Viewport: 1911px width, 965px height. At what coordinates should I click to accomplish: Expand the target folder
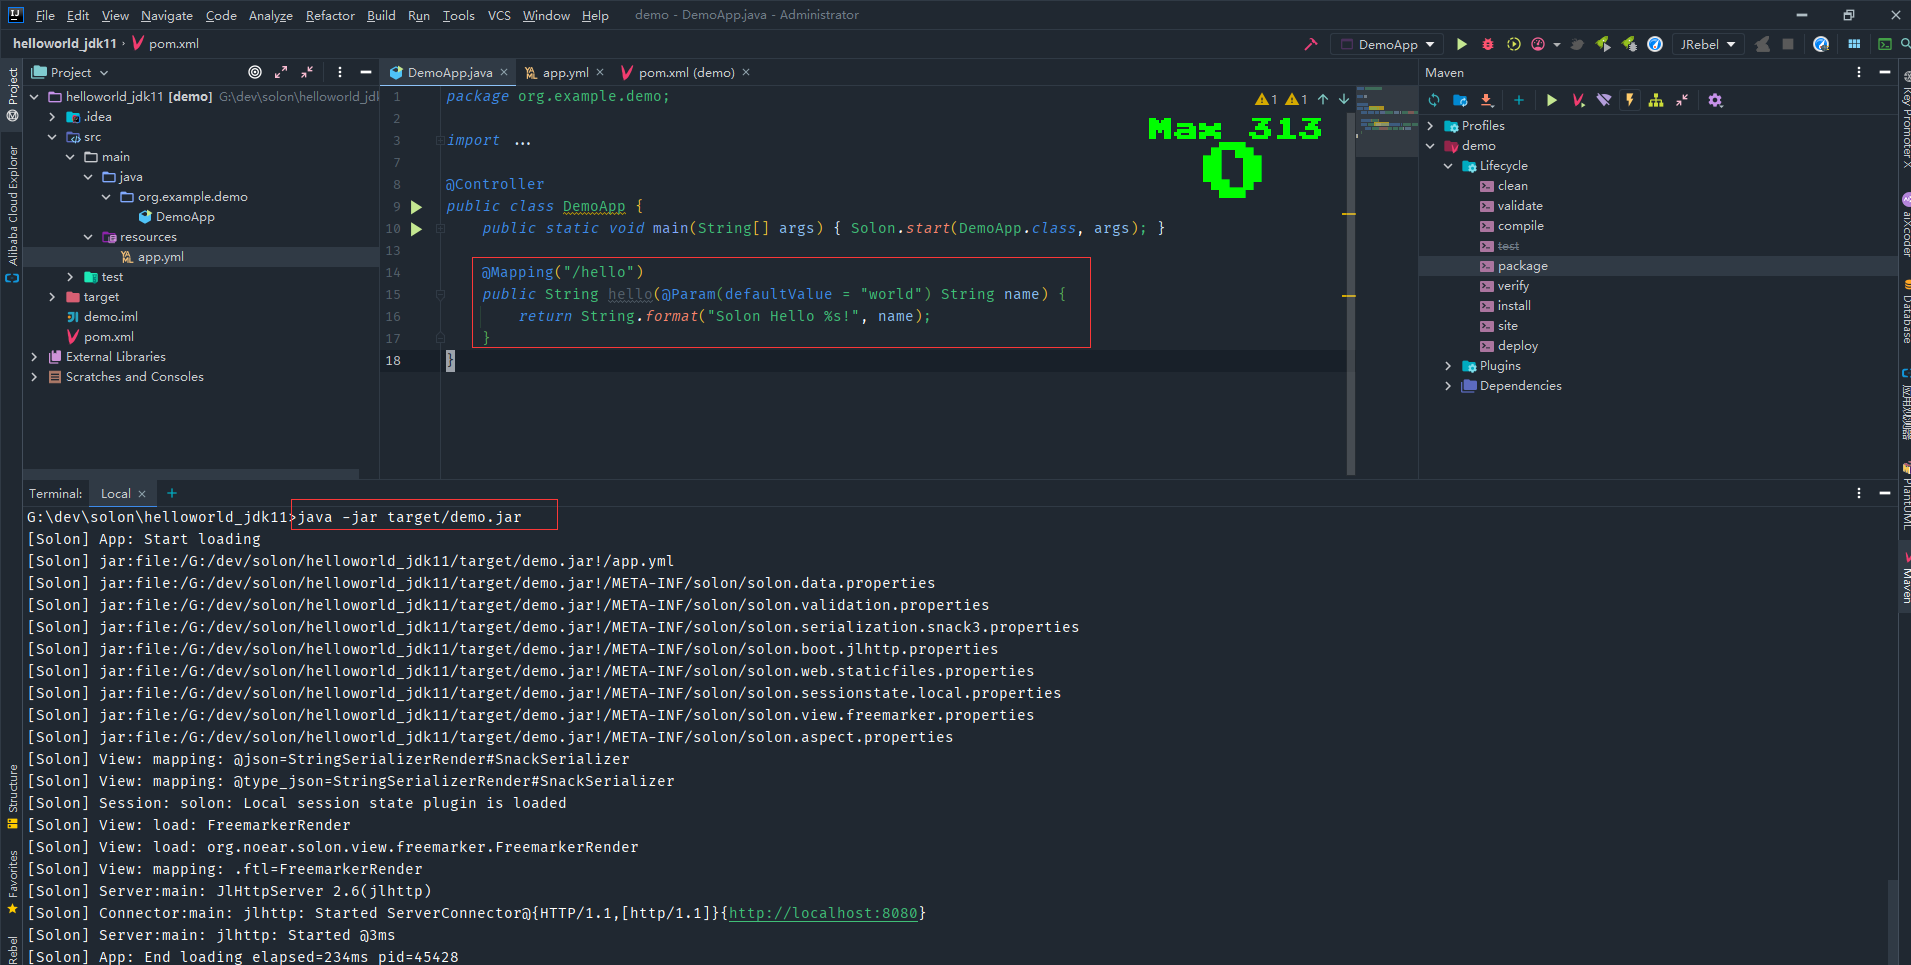coord(52,297)
